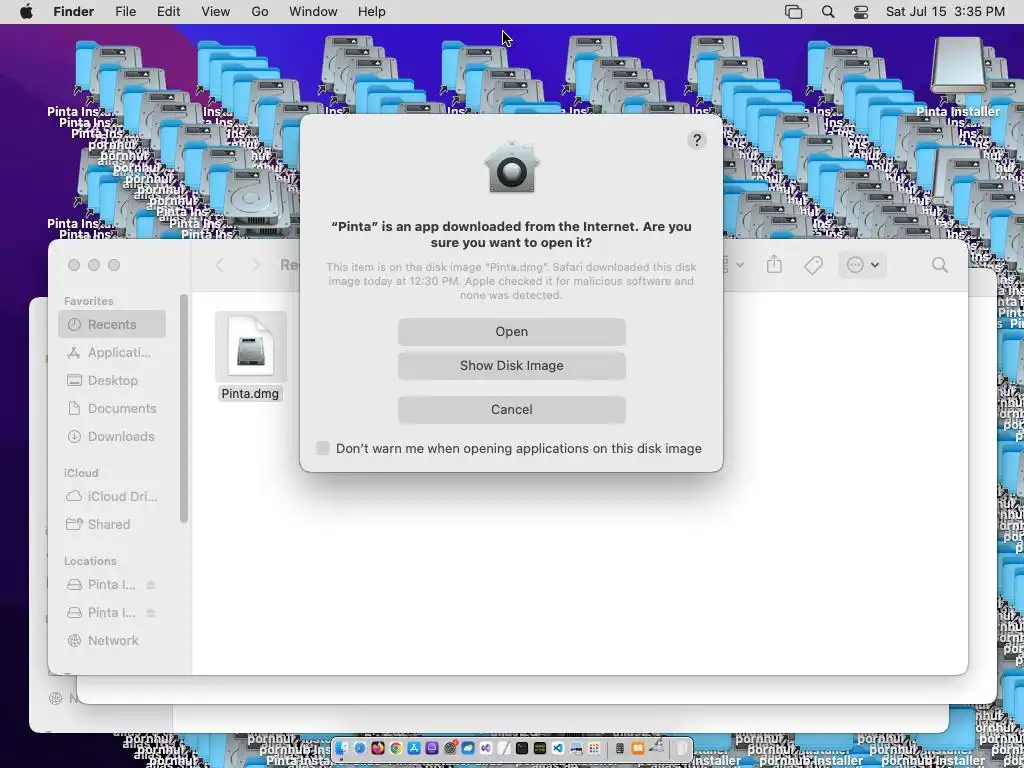
Task: Open the Edit menu
Action: click(168, 12)
